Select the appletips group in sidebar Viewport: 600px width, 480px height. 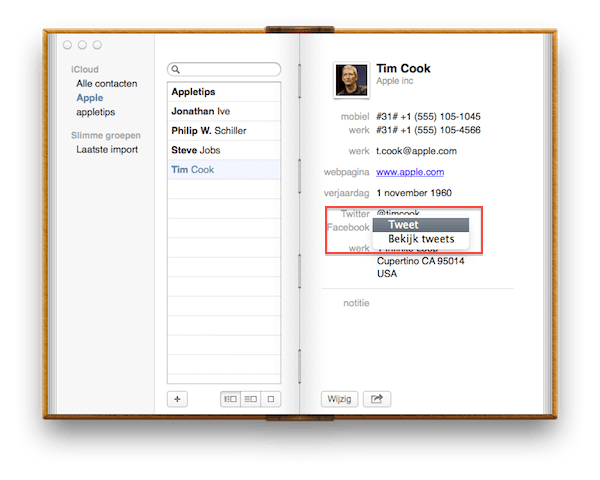95,112
